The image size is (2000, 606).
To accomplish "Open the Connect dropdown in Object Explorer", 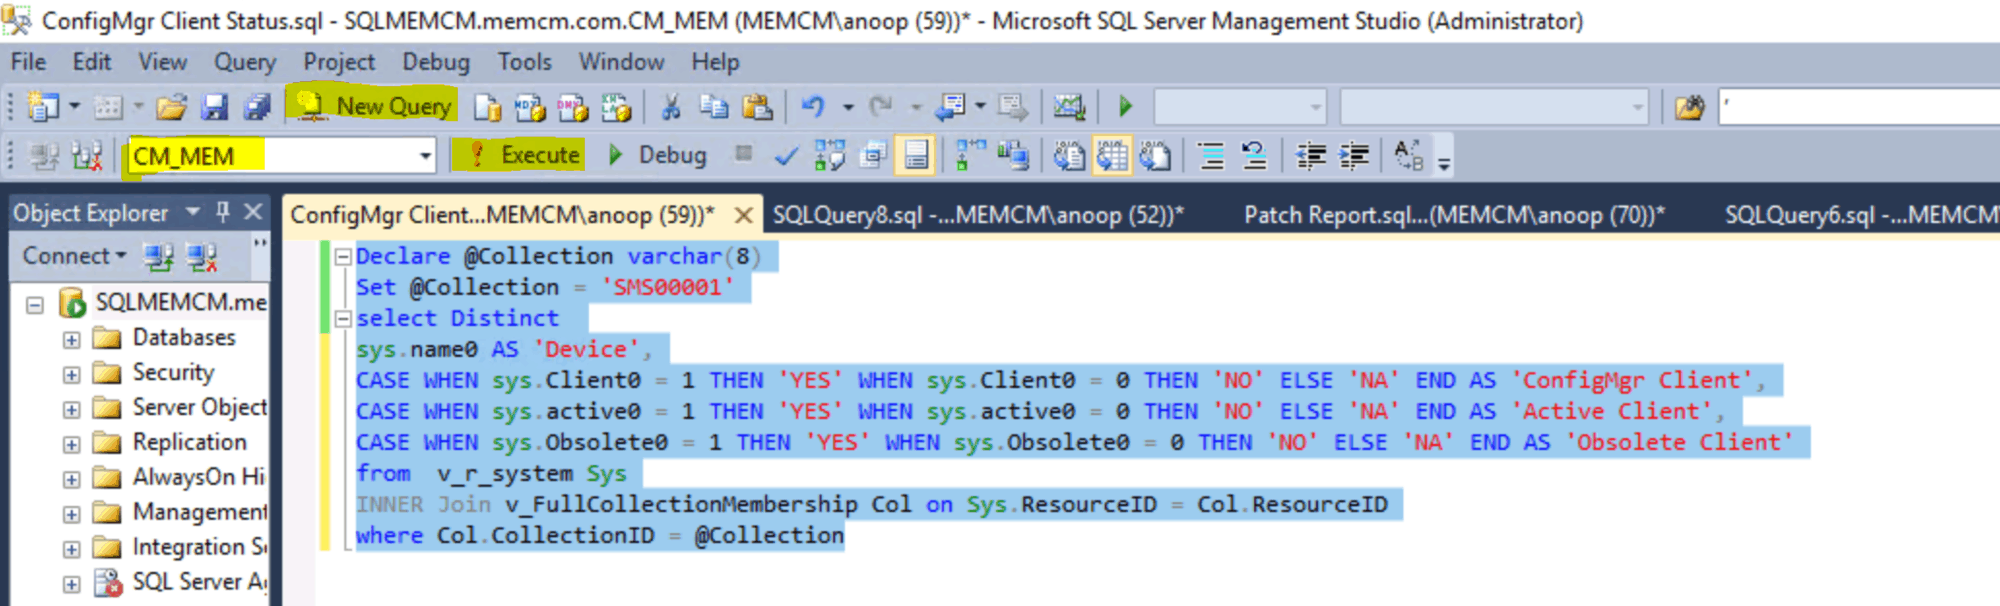I will (x=74, y=256).
